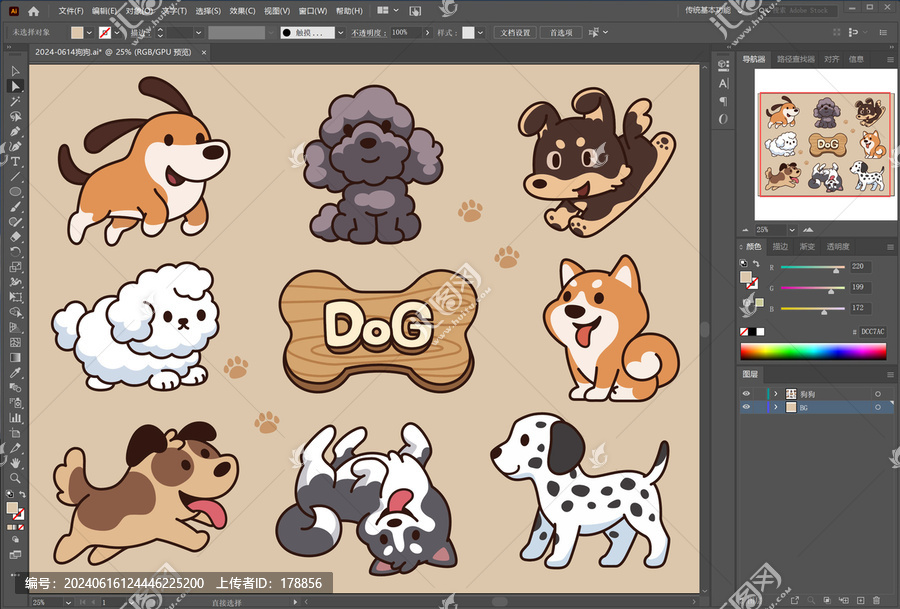This screenshot has width=900, height=609.
Task: Select the Paintbrush tool
Action: coord(15,207)
